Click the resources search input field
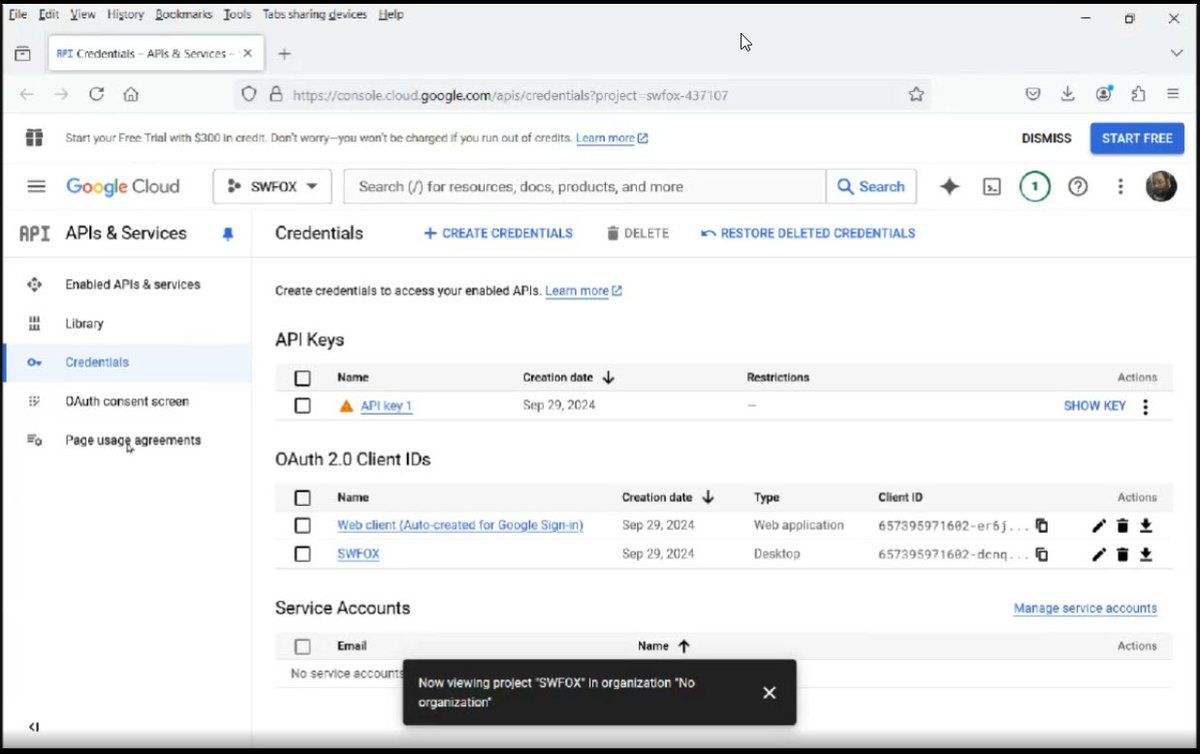1200x754 pixels. 585,186
